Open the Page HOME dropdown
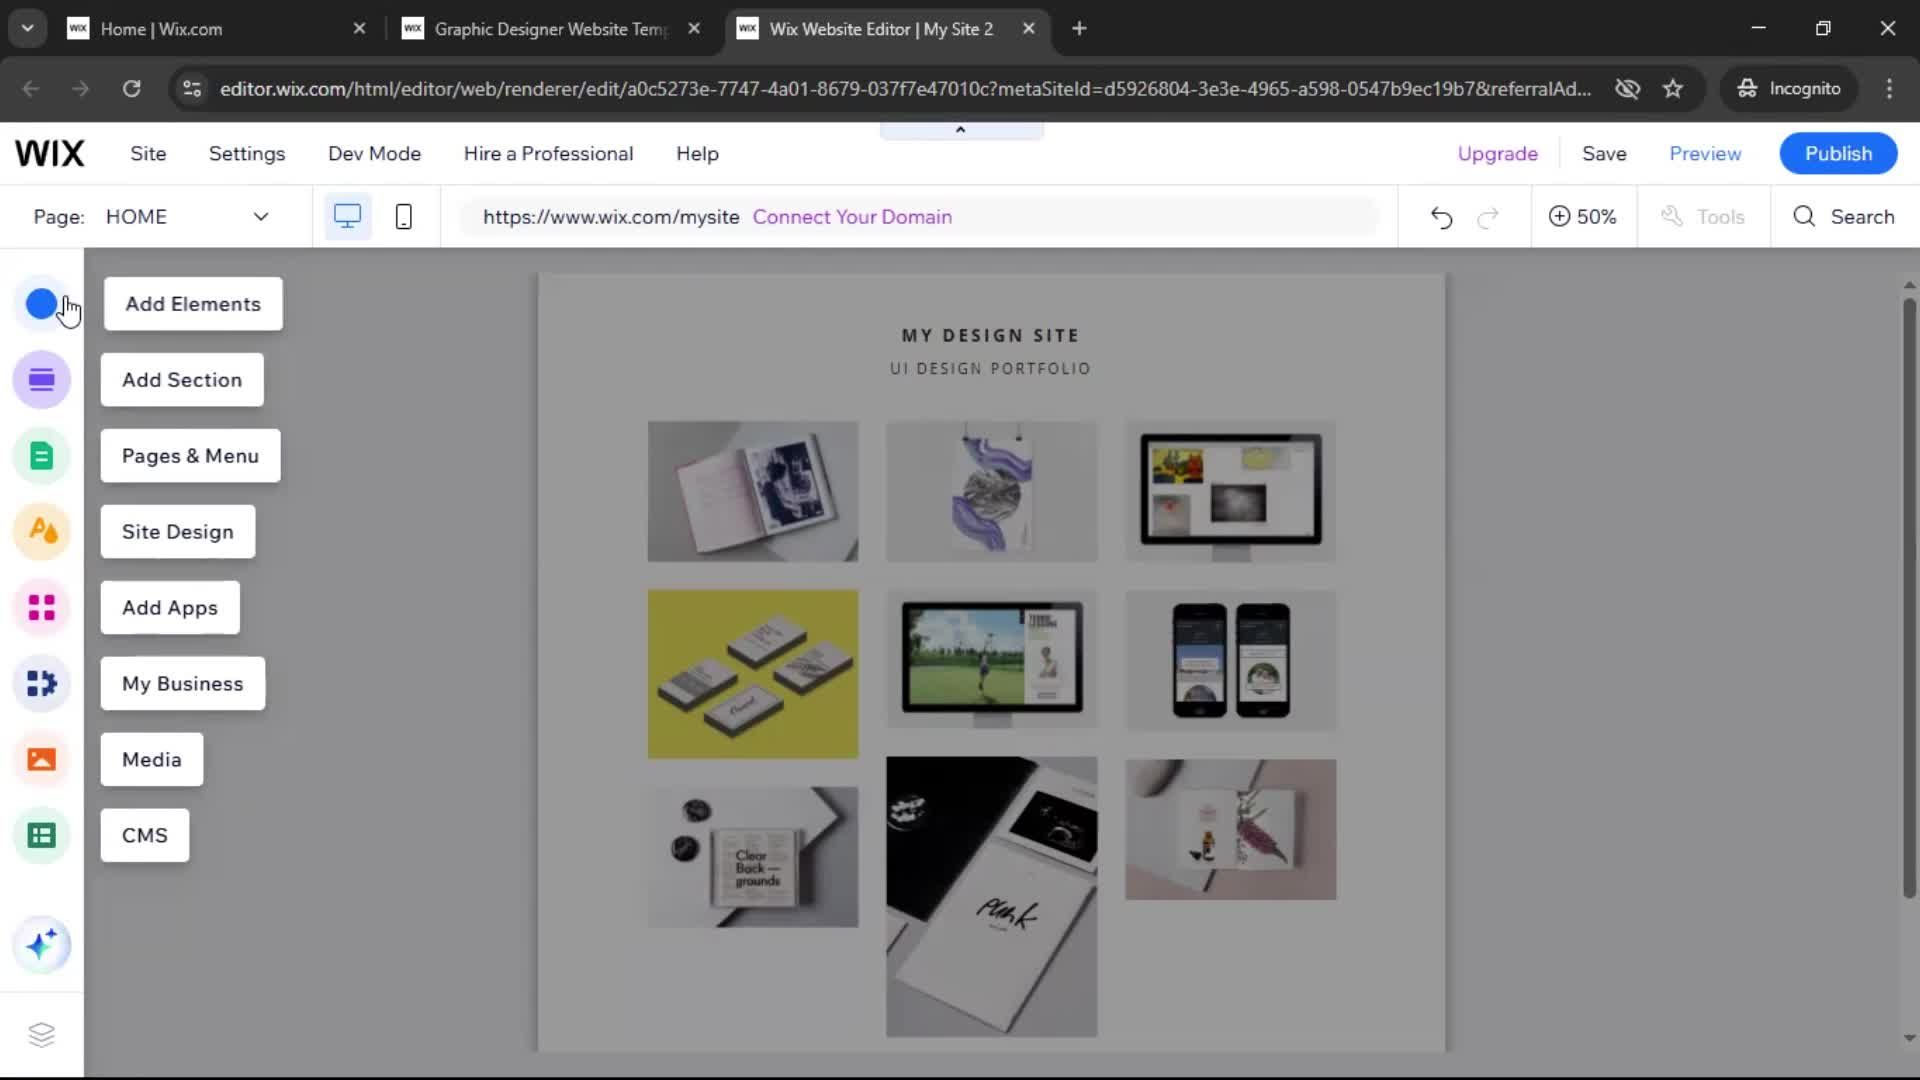The height and width of the screenshot is (1080, 1920). (x=186, y=216)
